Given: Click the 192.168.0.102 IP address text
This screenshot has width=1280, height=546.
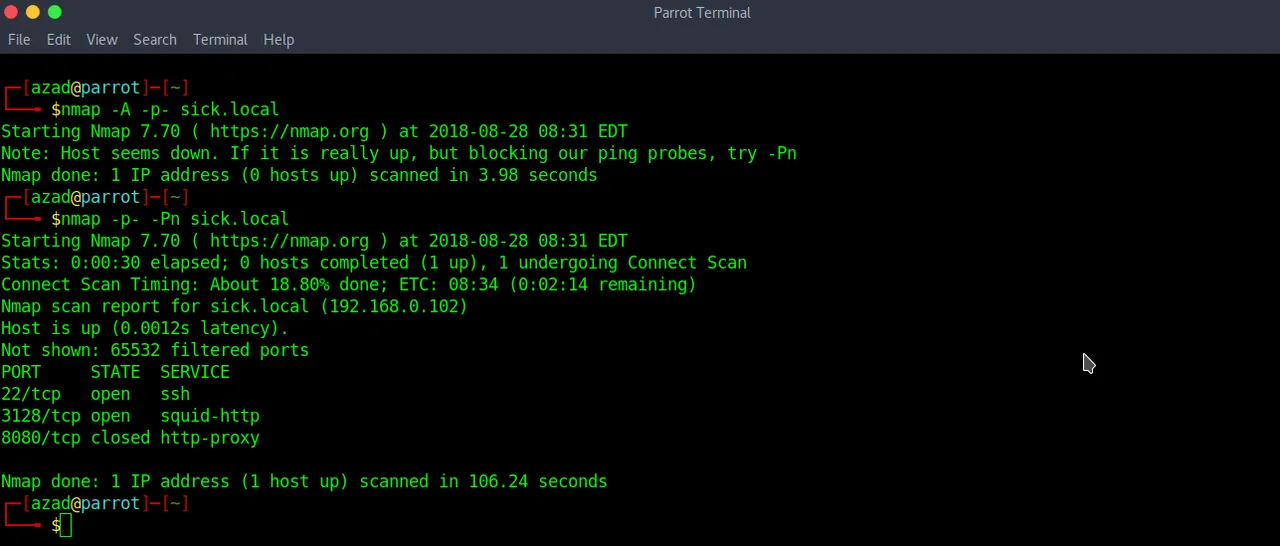Looking at the screenshot, I should [394, 306].
